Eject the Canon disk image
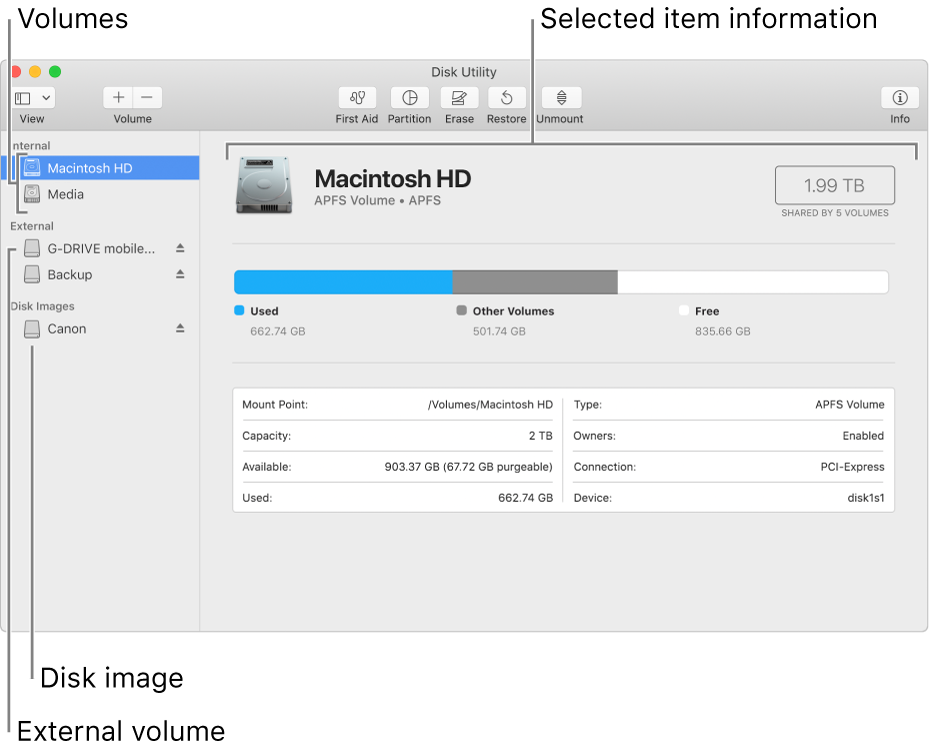Image resolution: width=931 pixels, height=745 pixels. [180, 328]
